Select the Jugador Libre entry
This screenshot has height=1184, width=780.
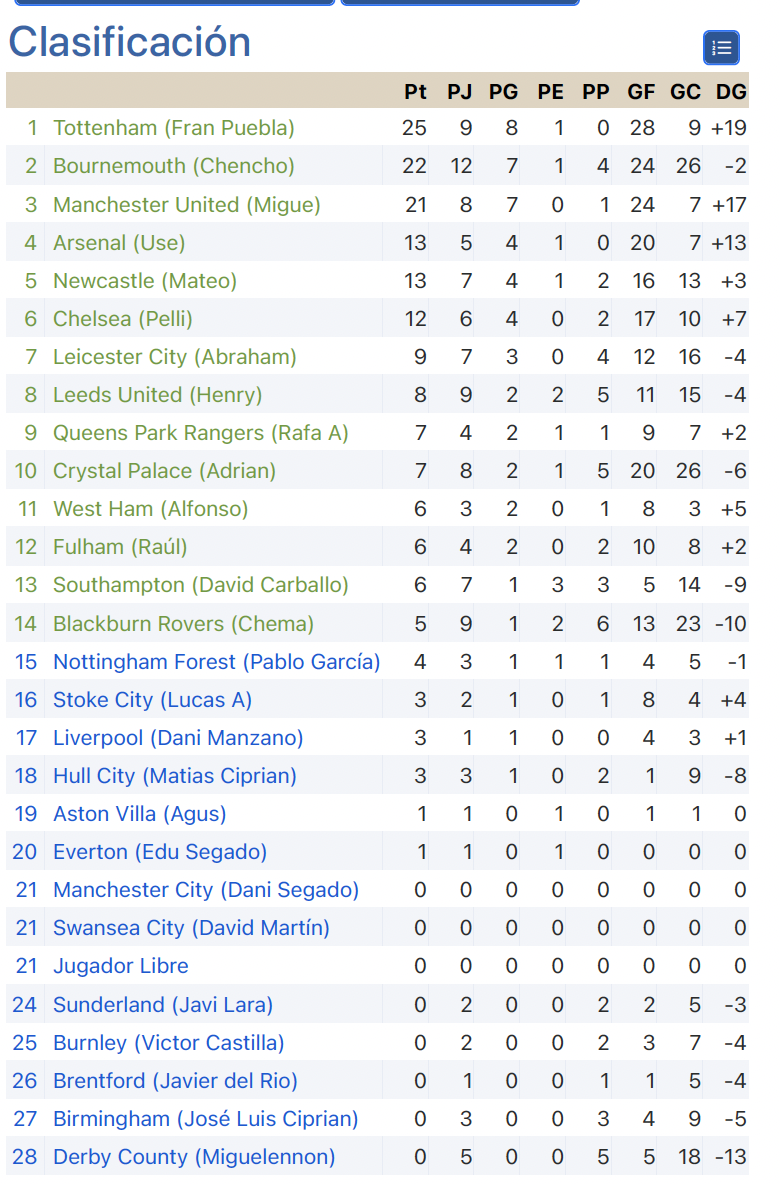(x=120, y=966)
